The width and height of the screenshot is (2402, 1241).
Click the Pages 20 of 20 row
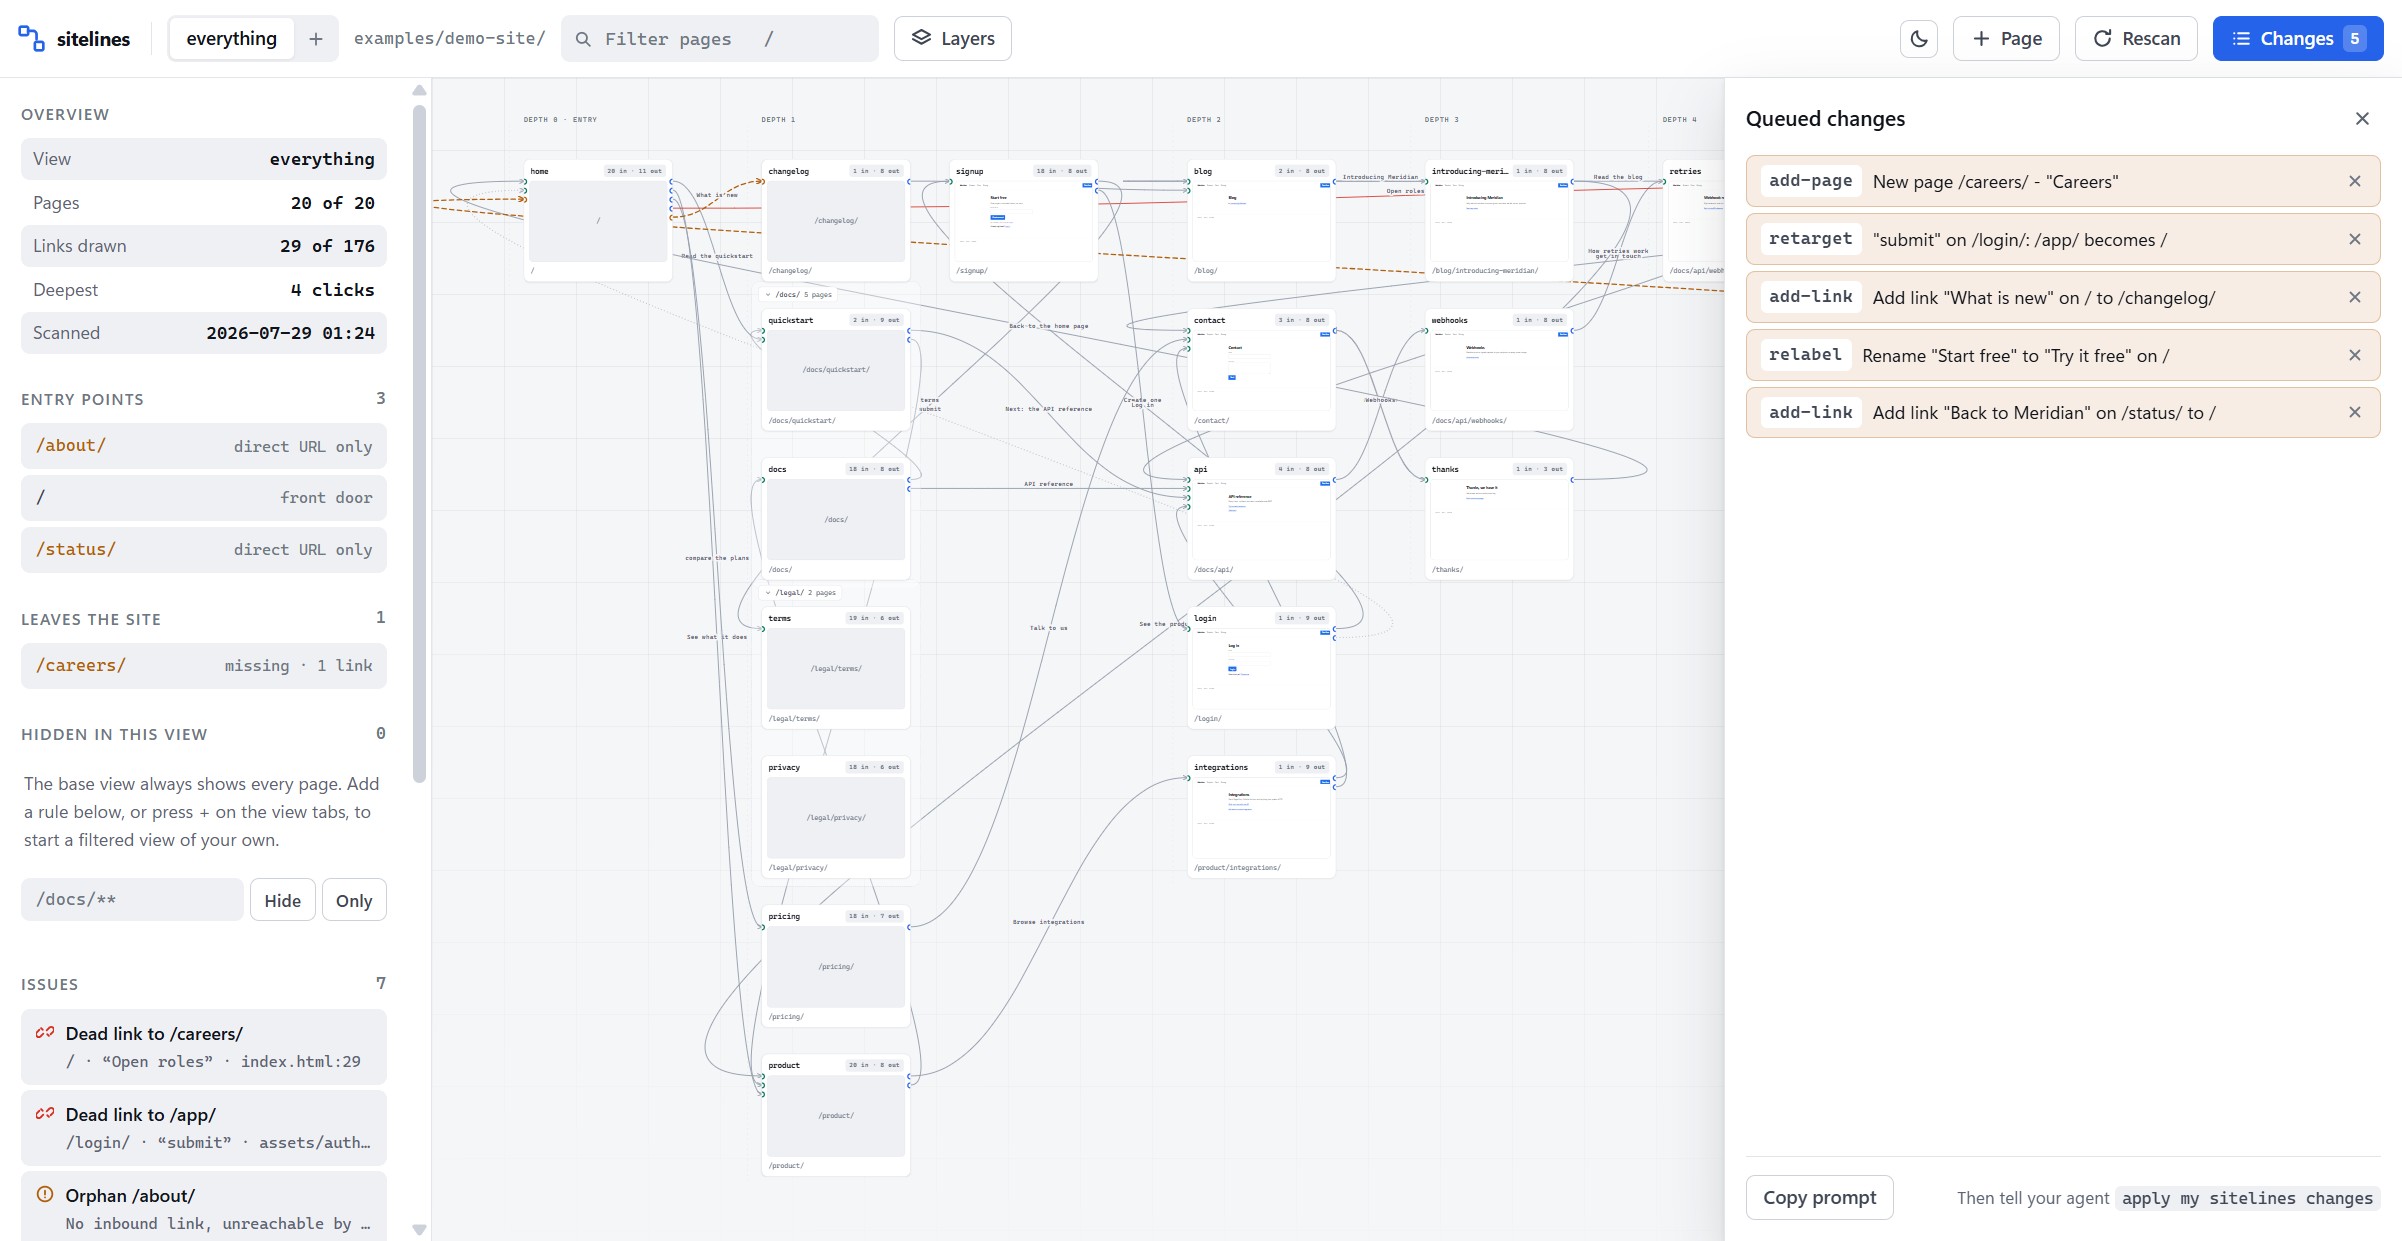point(203,203)
